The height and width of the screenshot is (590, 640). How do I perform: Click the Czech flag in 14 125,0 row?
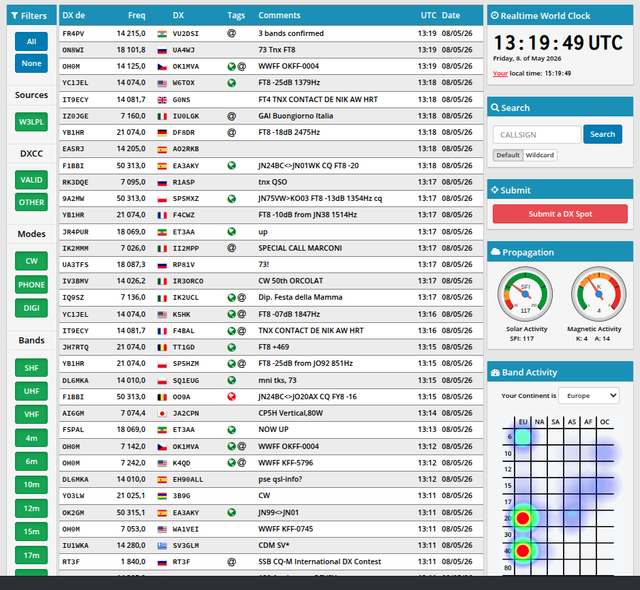pyautogui.click(x=162, y=67)
